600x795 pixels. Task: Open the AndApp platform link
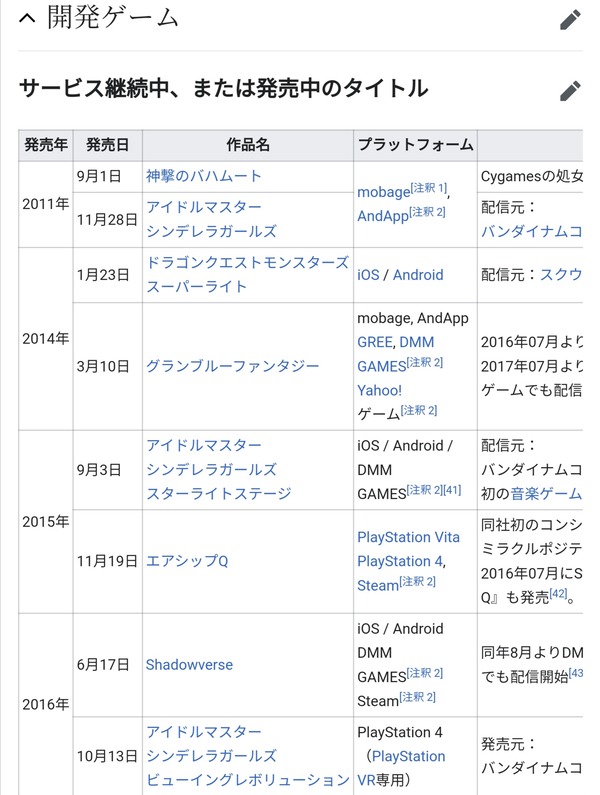(x=383, y=216)
